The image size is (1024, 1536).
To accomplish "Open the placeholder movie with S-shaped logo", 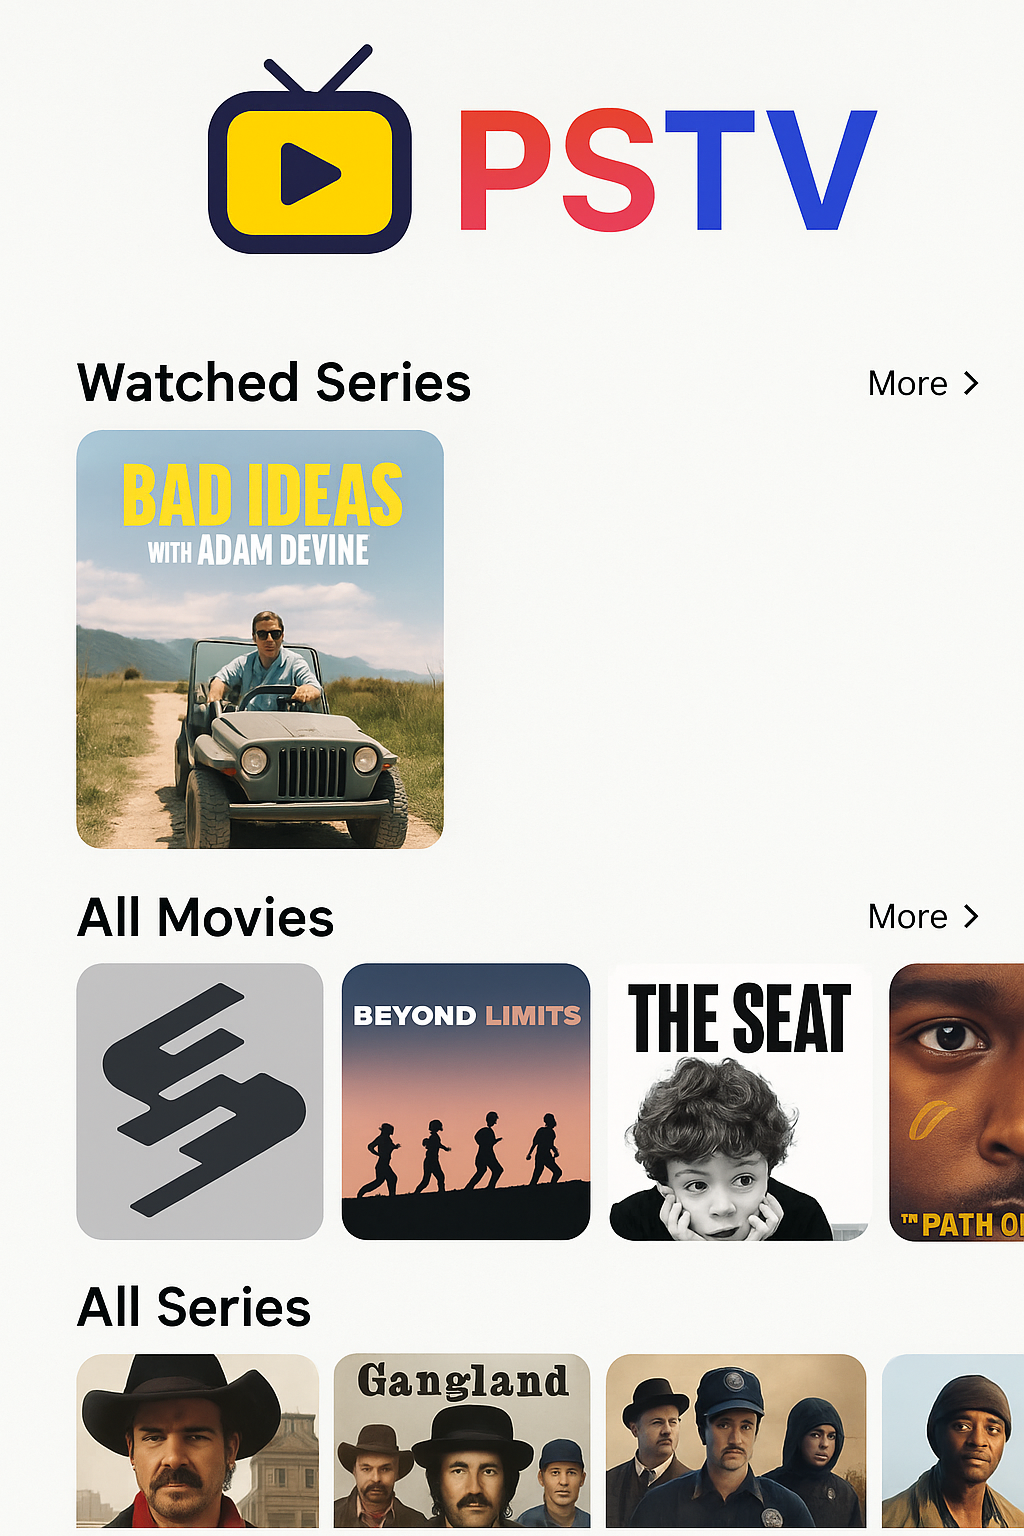I will click(x=200, y=1101).
